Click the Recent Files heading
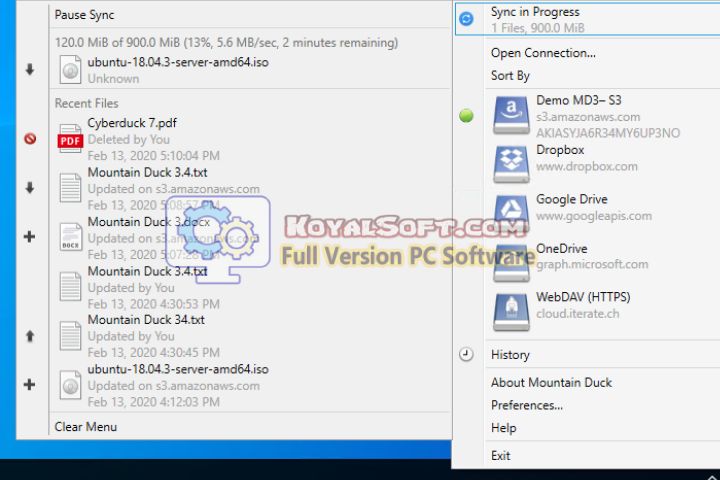Viewport: 720px width, 480px height. coord(86,103)
